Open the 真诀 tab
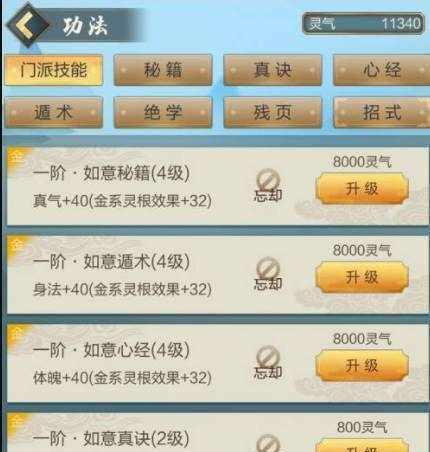430x452 pixels. (273, 70)
